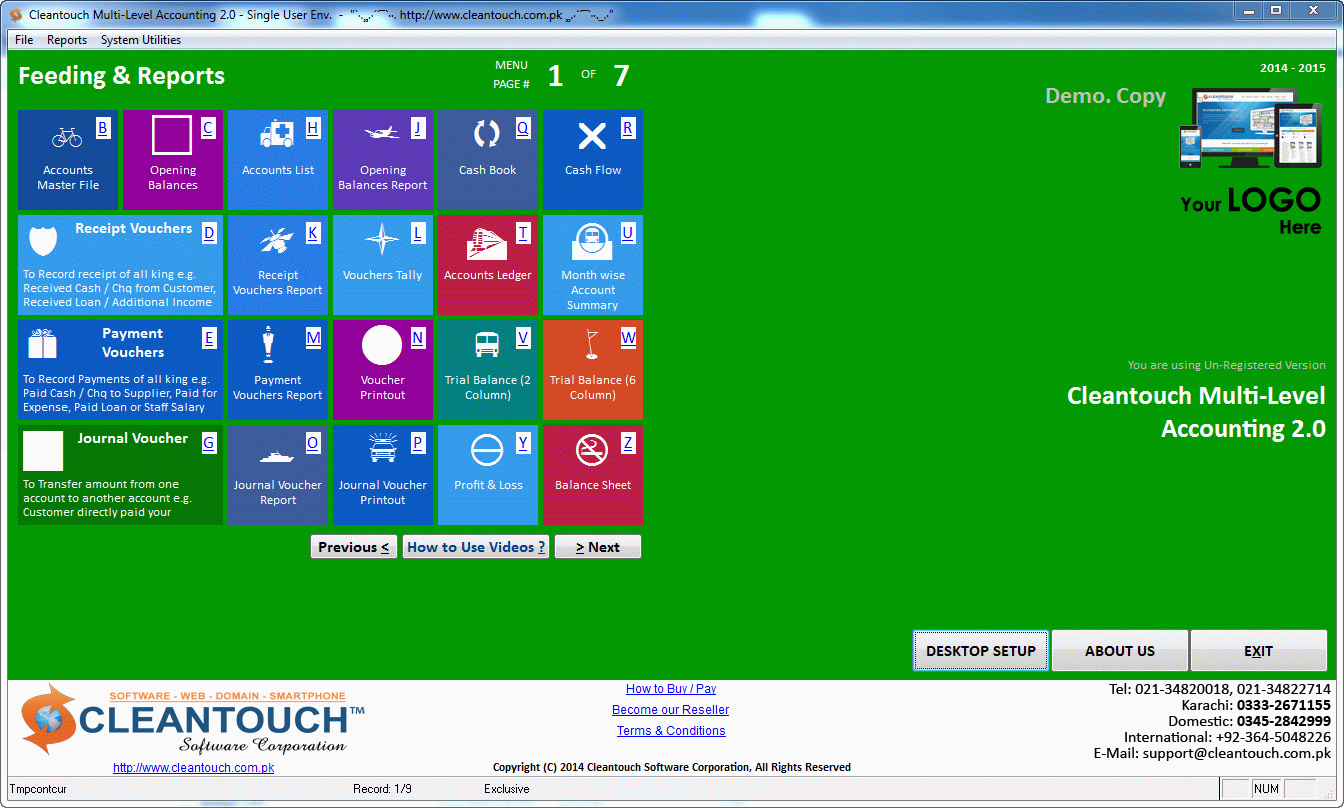This screenshot has width=1344, height=808.
Task: Open the File menu
Action: coord(24,40)
